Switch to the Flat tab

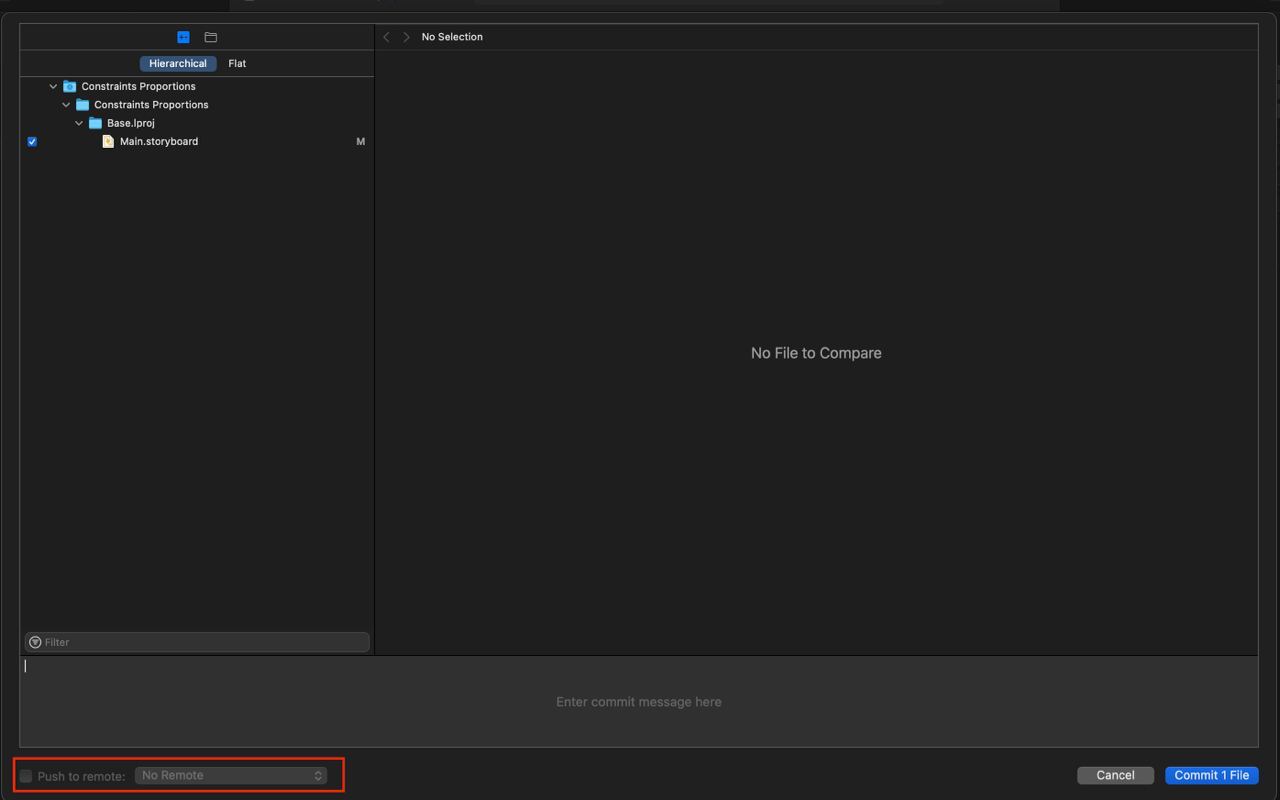[x=237, y=63]
